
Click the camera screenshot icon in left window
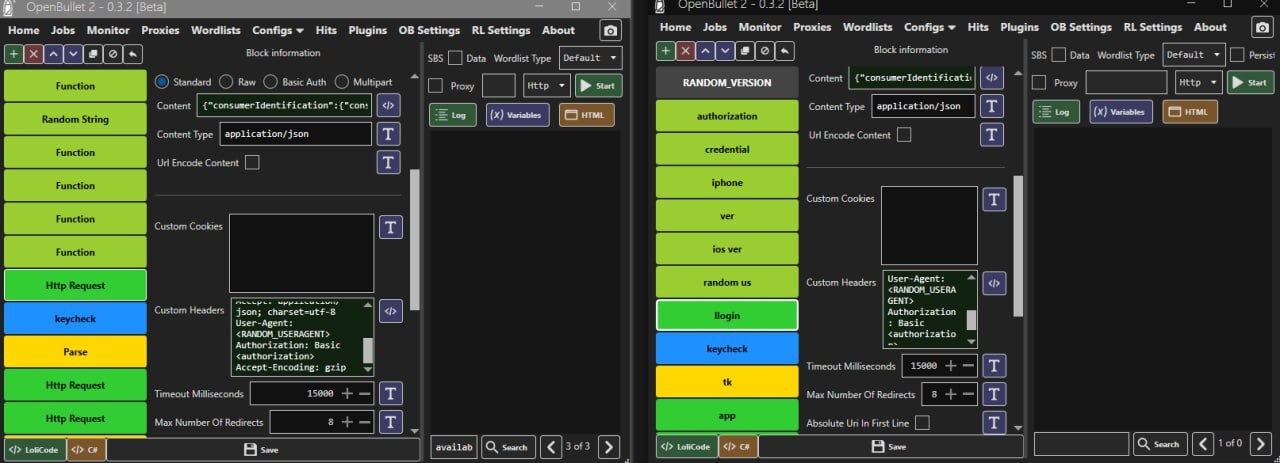[609, 31]
